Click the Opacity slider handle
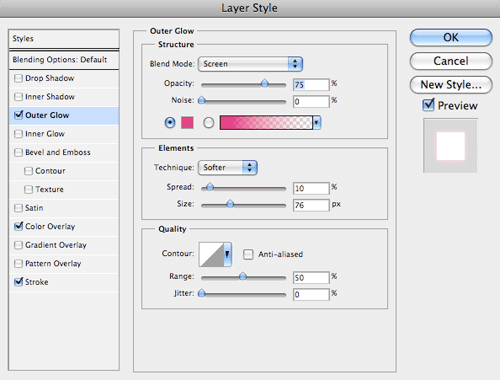500x380 pixels. tap(265, 83)
